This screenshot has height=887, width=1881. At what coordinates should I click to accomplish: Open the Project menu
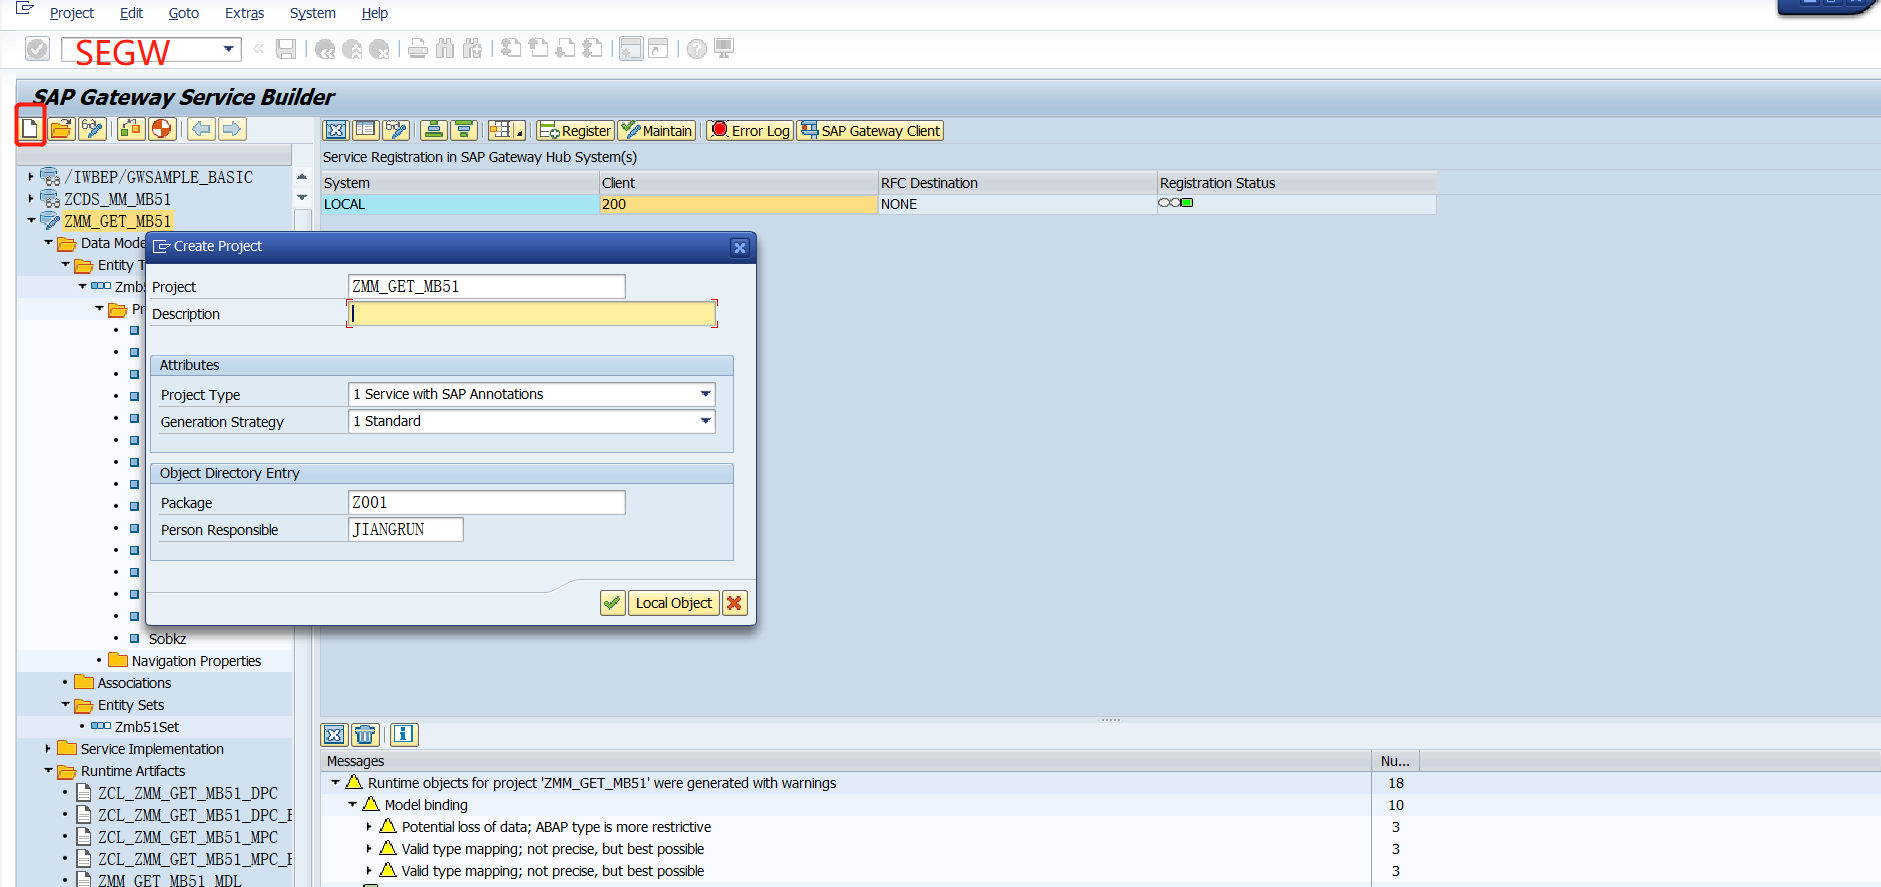[72, 13]
